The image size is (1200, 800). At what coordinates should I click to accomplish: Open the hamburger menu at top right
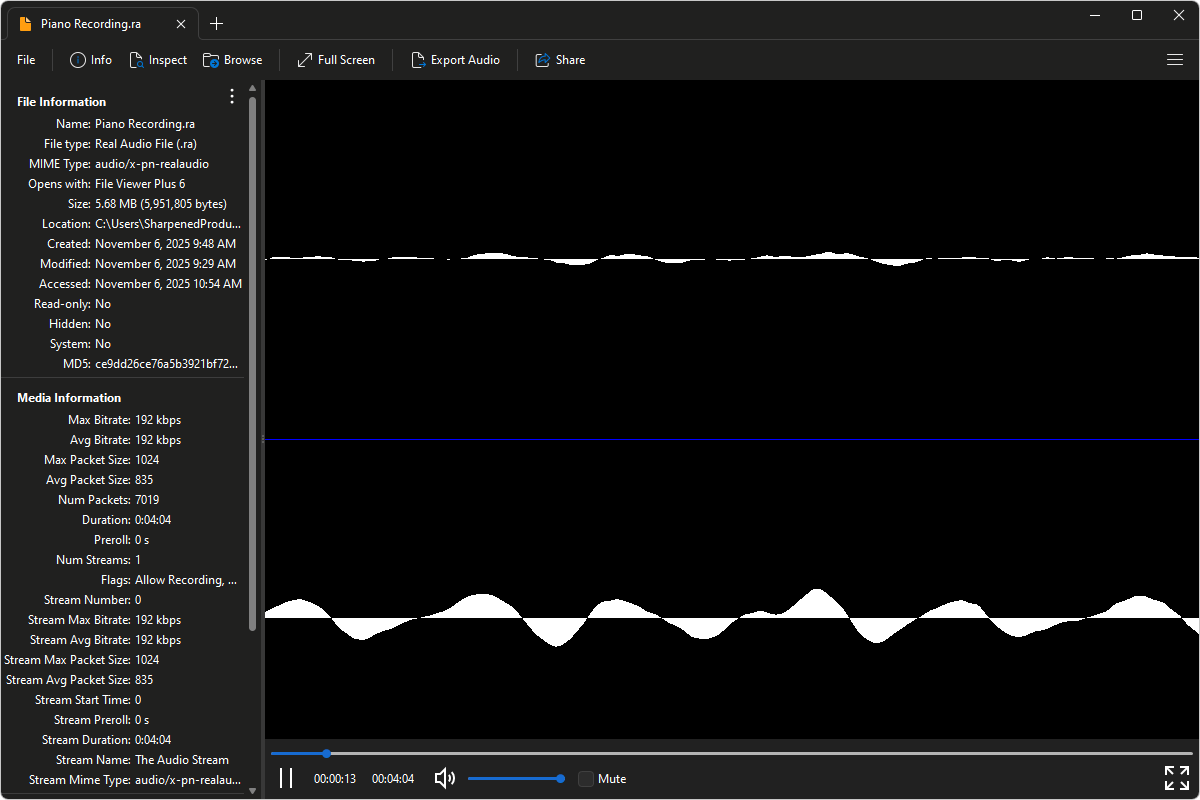click(1175, 60)
